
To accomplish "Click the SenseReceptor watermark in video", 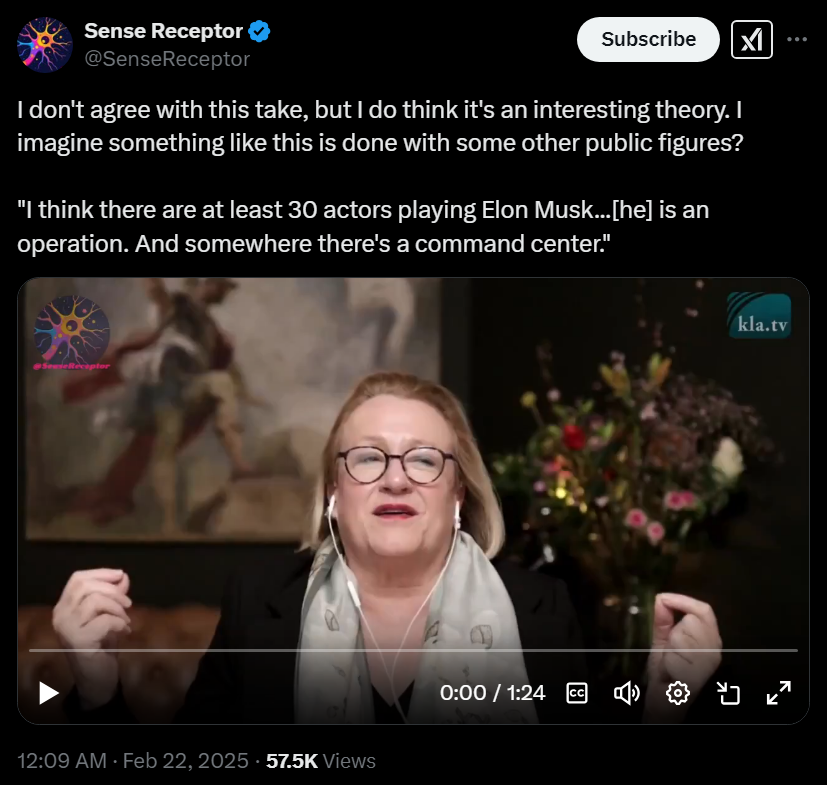I will click(72, 333).
